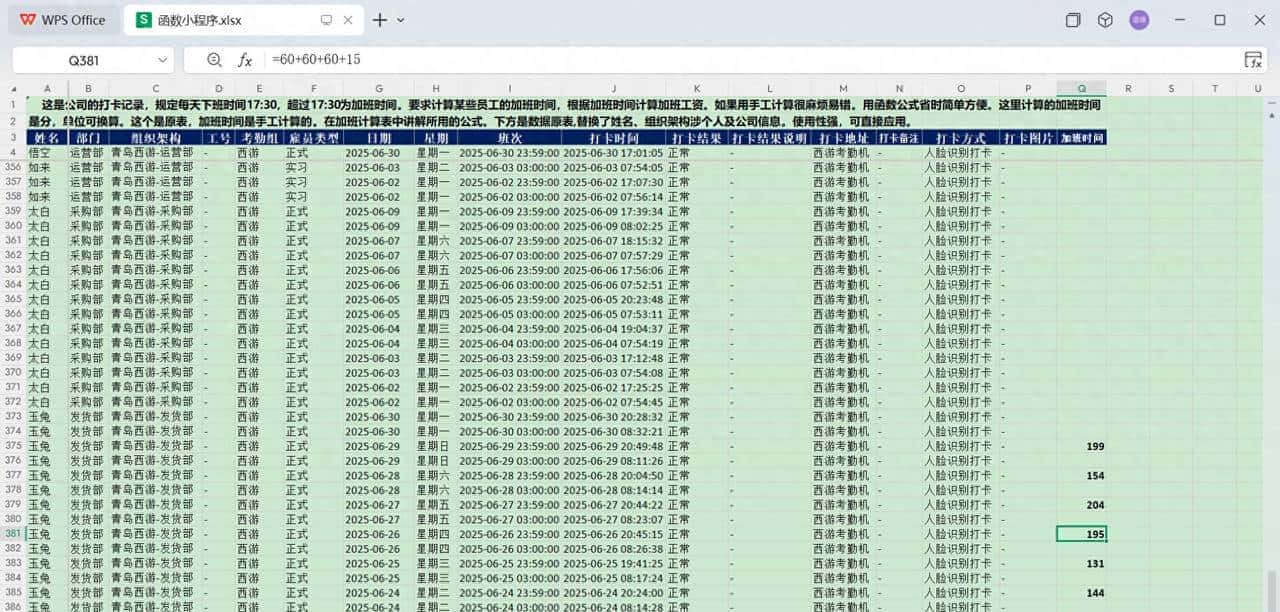Open the purple user avatar profile

coord(1141,19)
